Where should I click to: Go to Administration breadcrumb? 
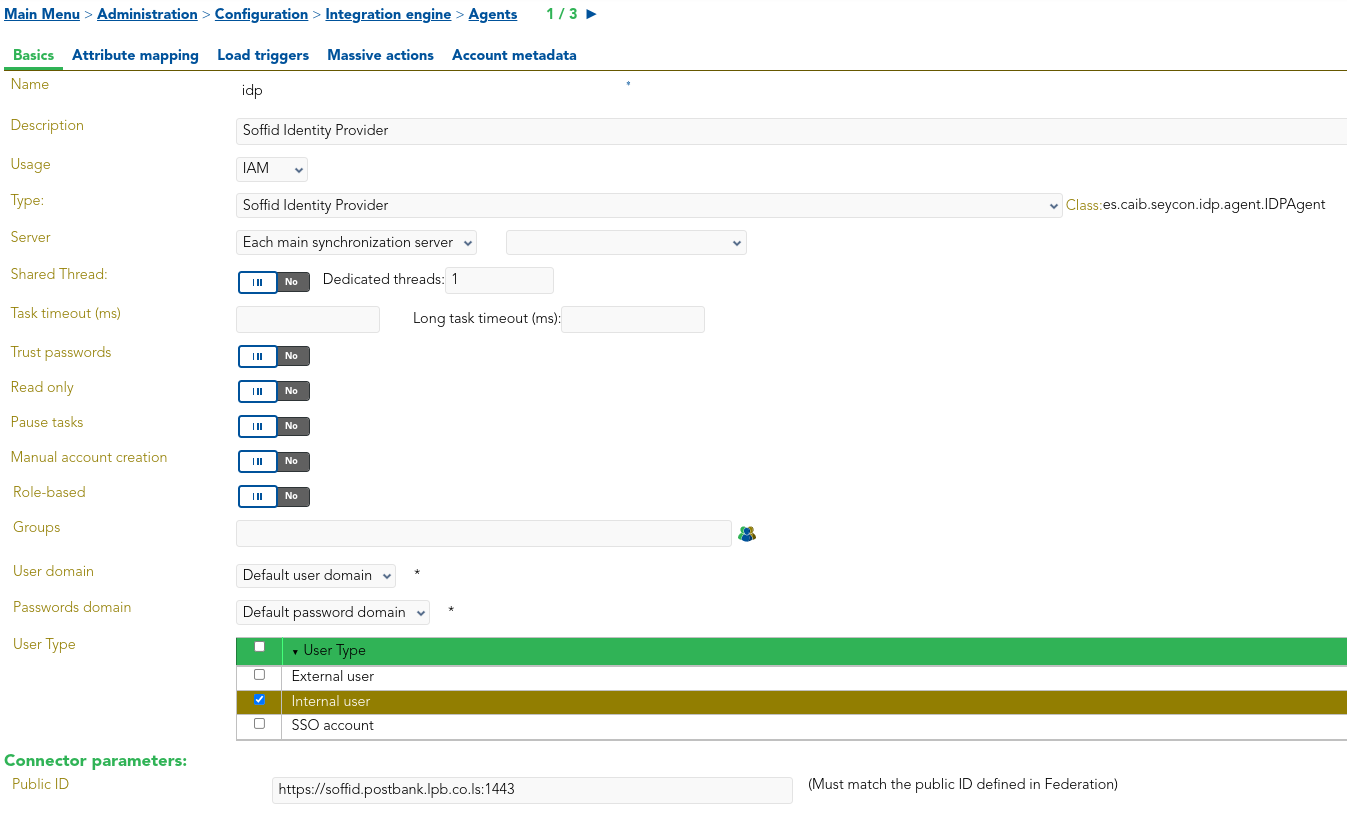pos(147,14)
